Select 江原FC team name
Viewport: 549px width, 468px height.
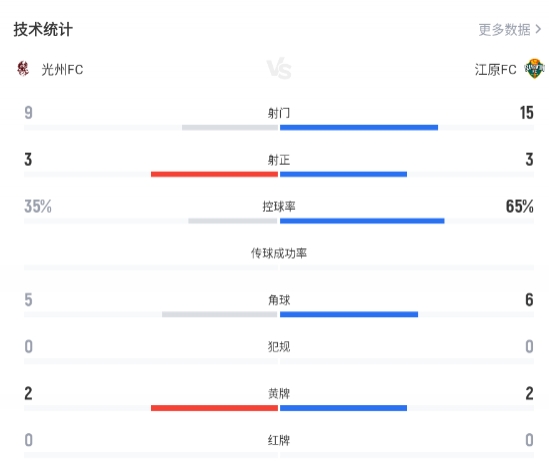495,70
